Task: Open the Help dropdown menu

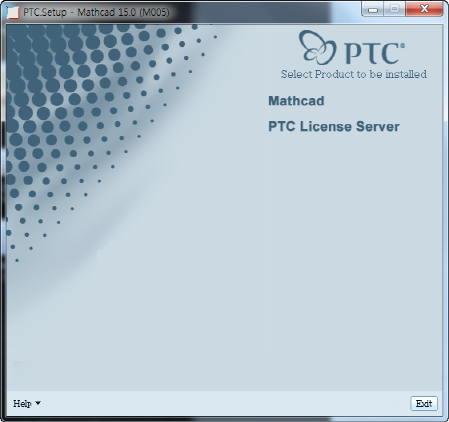Action: 27,404
